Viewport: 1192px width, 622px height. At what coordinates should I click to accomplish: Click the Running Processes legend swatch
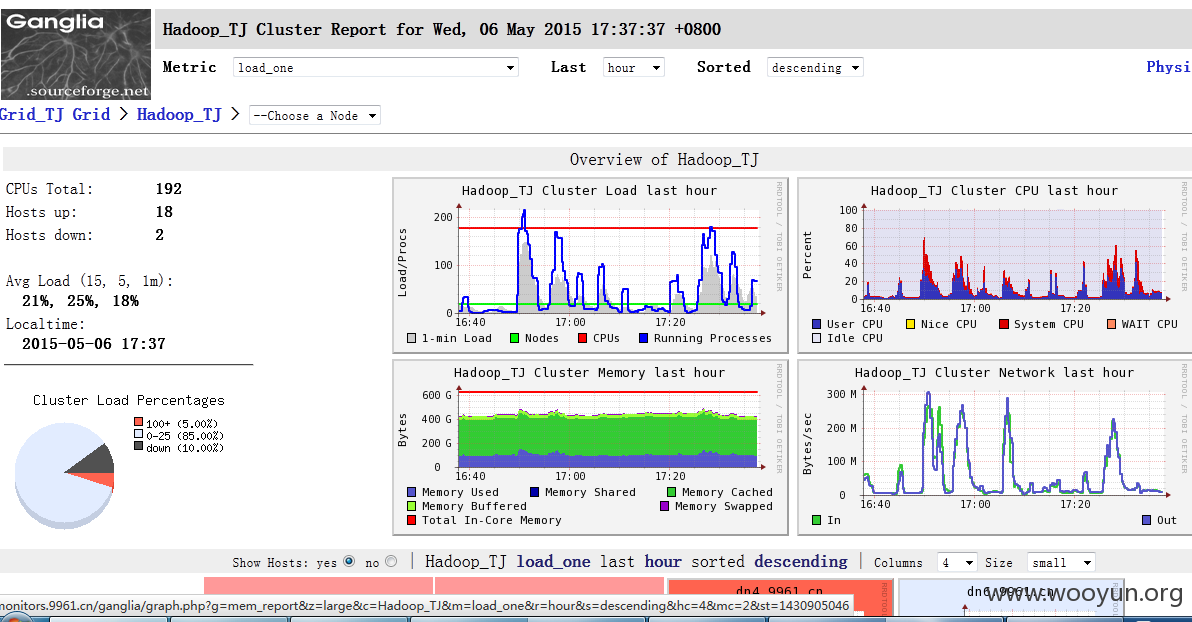coord(644,338)
